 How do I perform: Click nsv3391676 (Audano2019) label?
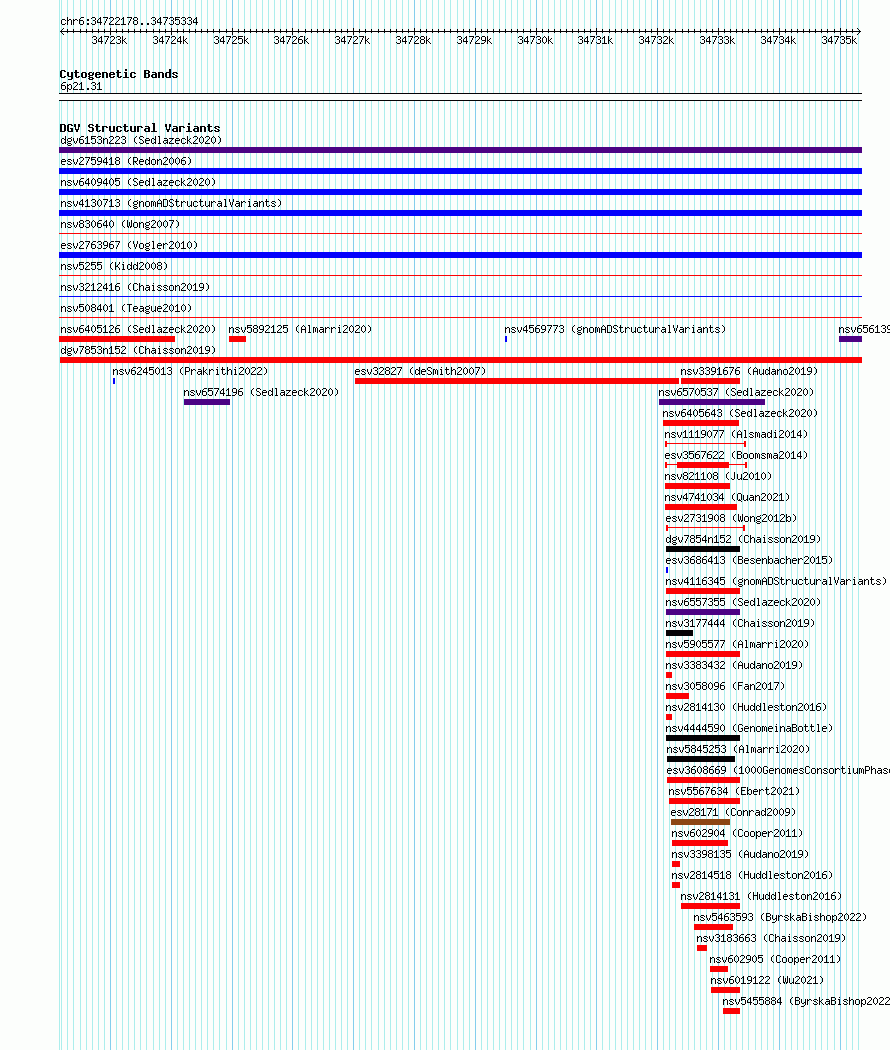pos(749,371)
